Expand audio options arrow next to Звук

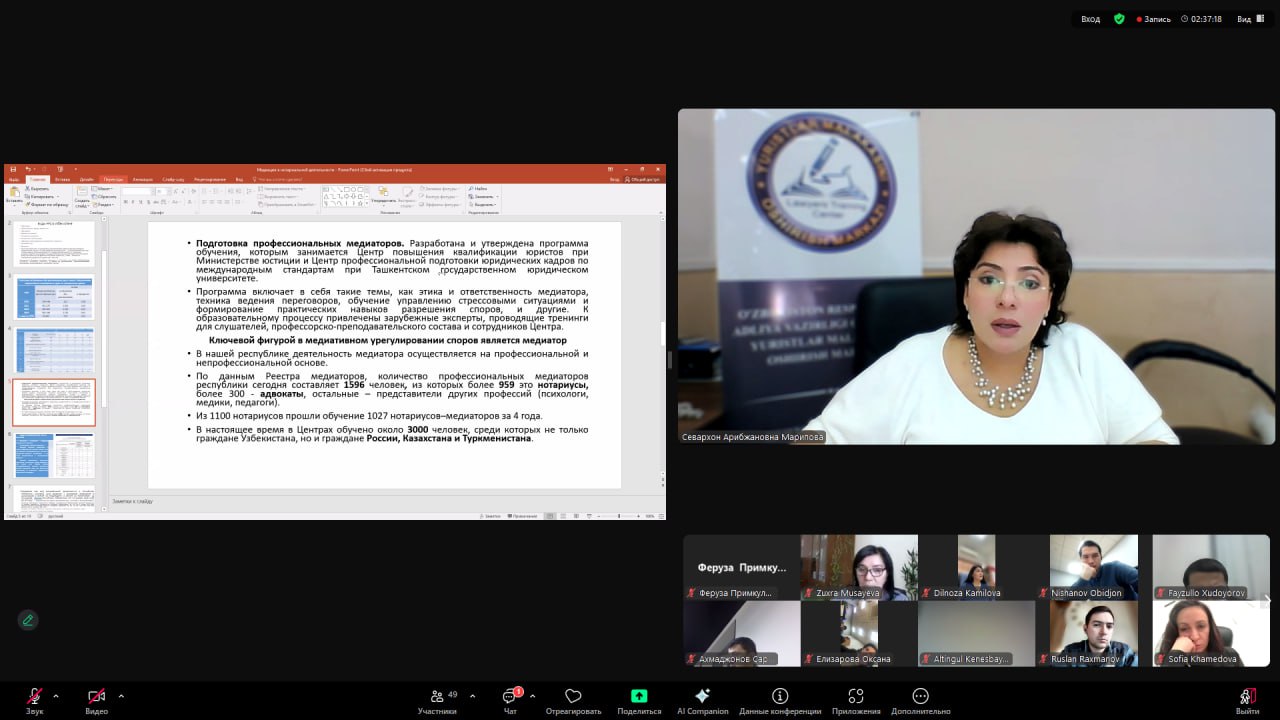[x=56, y=695]
